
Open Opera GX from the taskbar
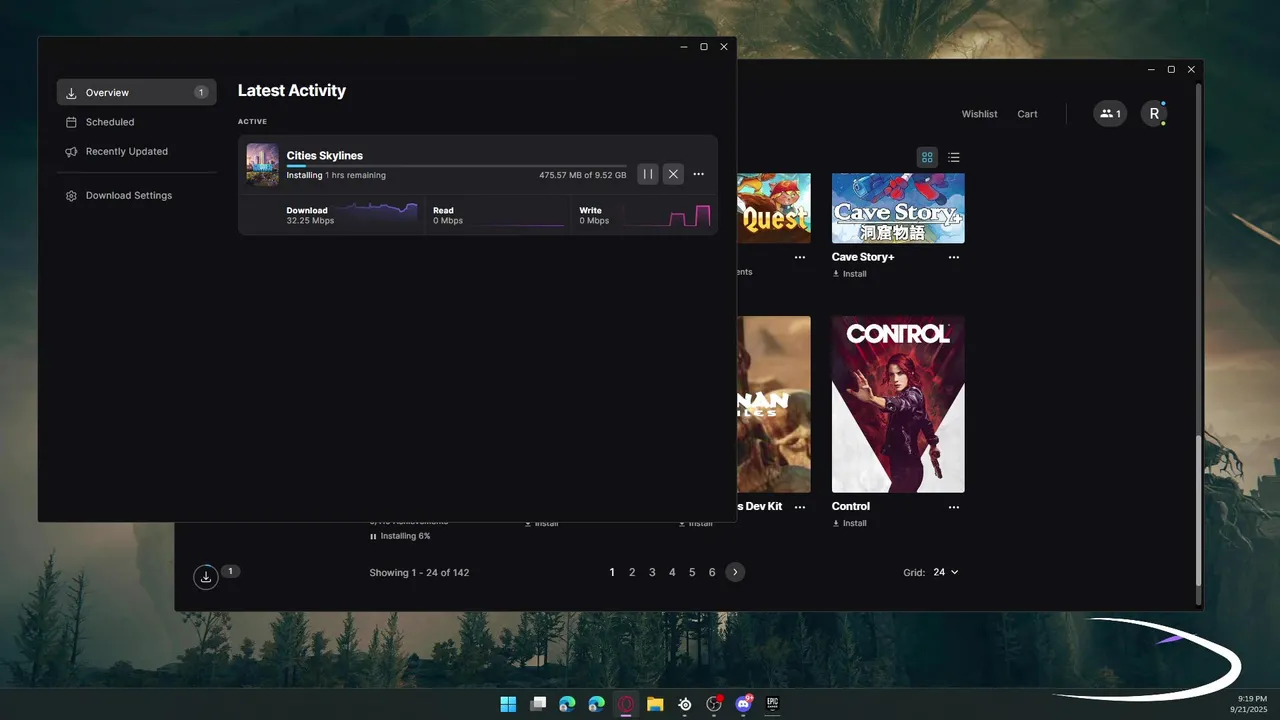coord(626,704)
